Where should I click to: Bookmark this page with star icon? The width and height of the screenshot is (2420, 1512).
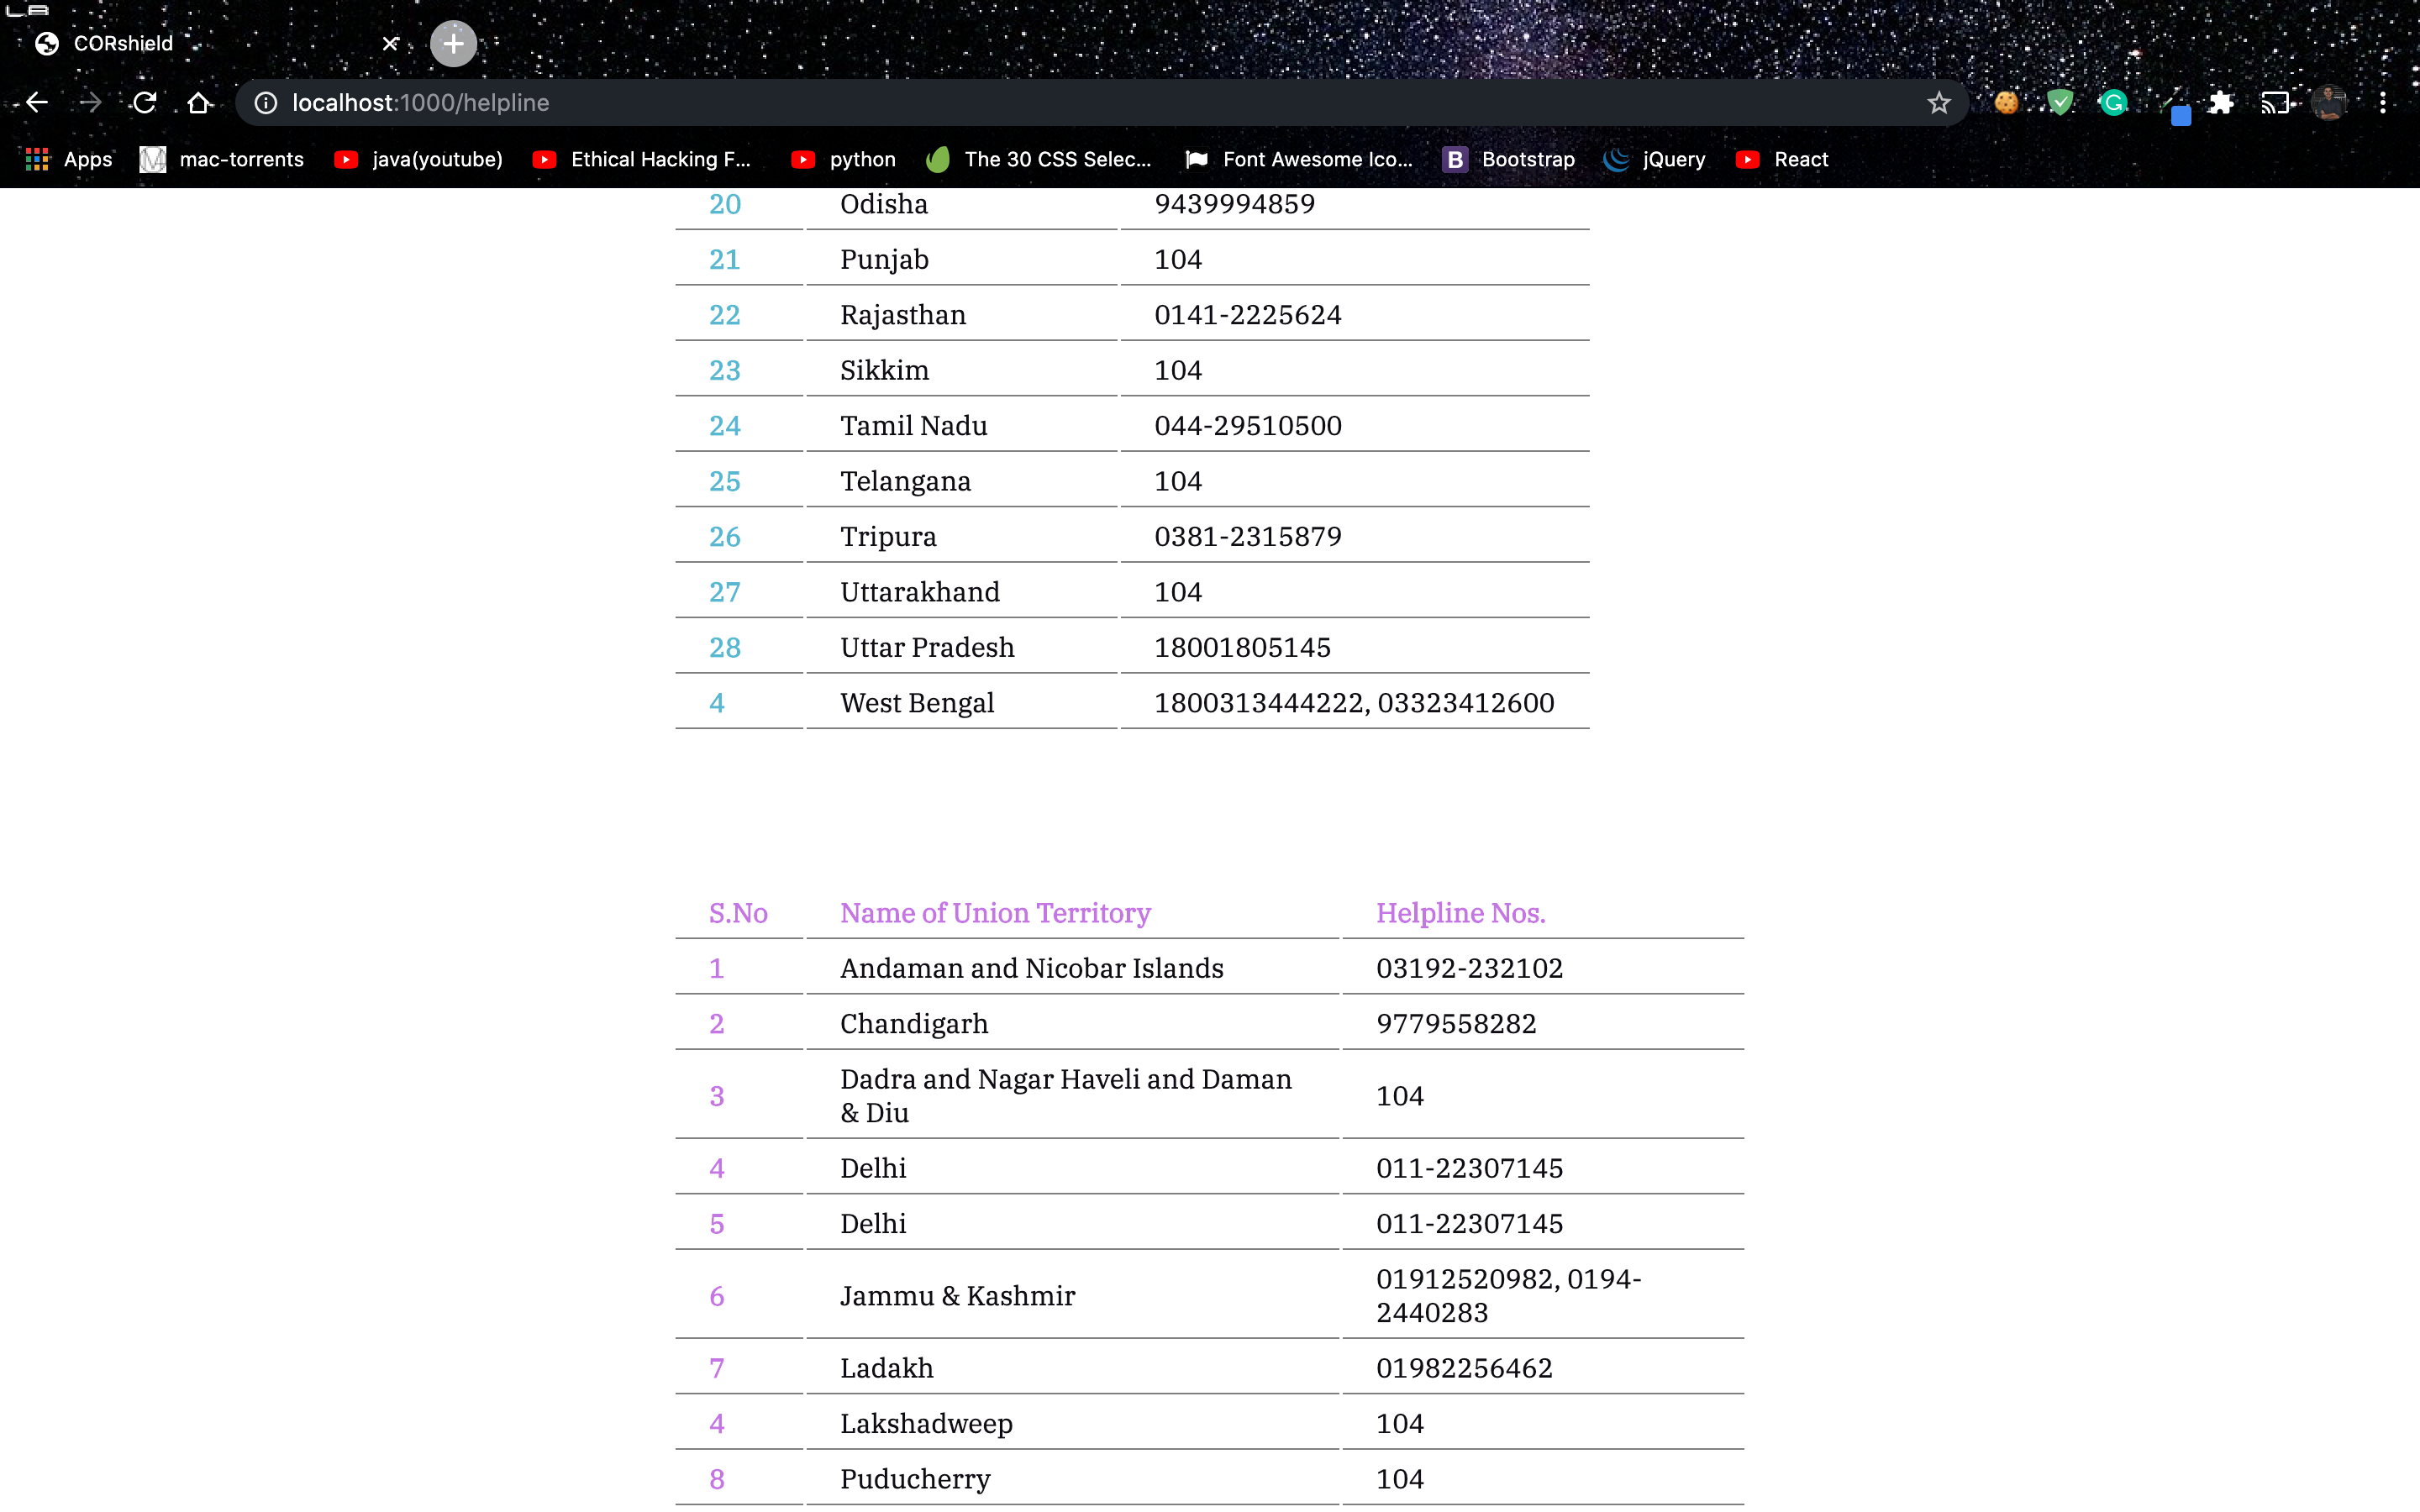(x=1938, y=103)
